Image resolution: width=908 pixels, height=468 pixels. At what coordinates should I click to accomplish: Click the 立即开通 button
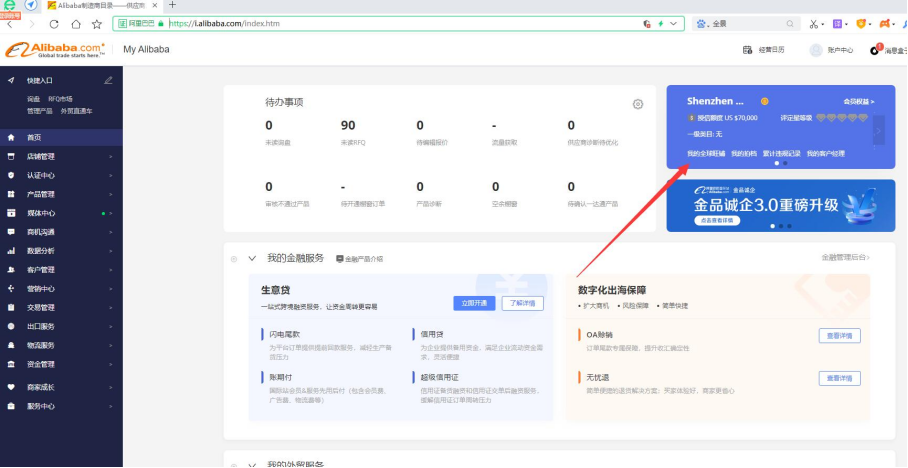(x=474, y=303)
